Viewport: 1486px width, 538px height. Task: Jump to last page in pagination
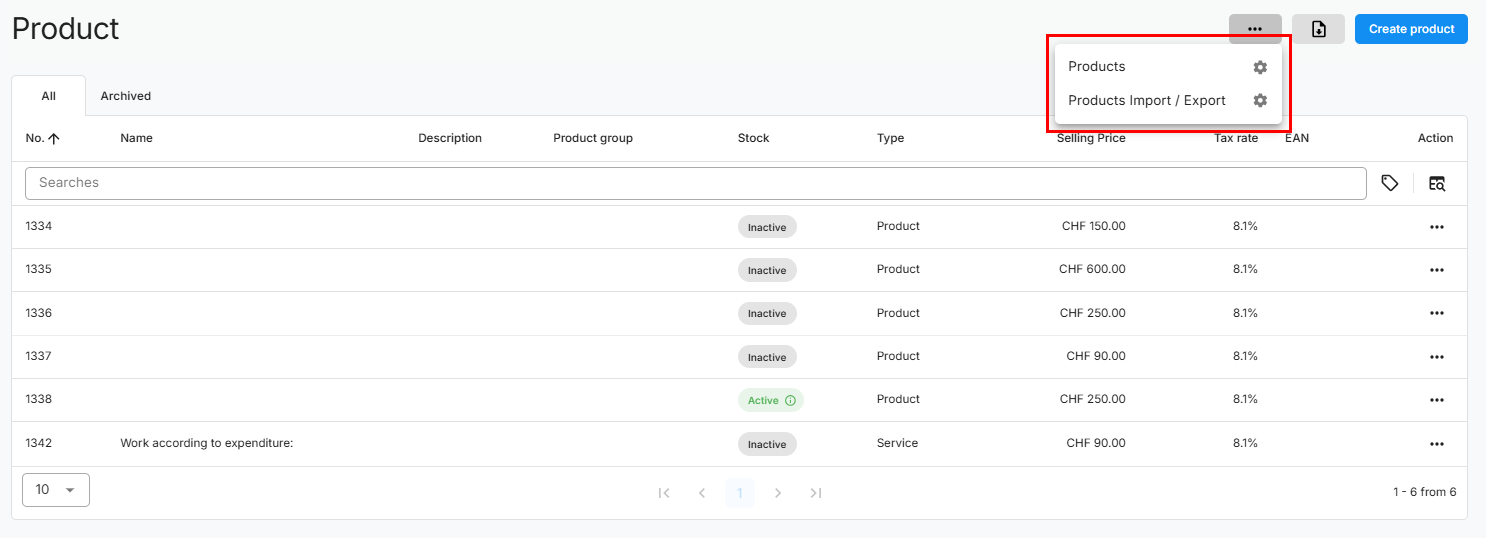(816, 492)
